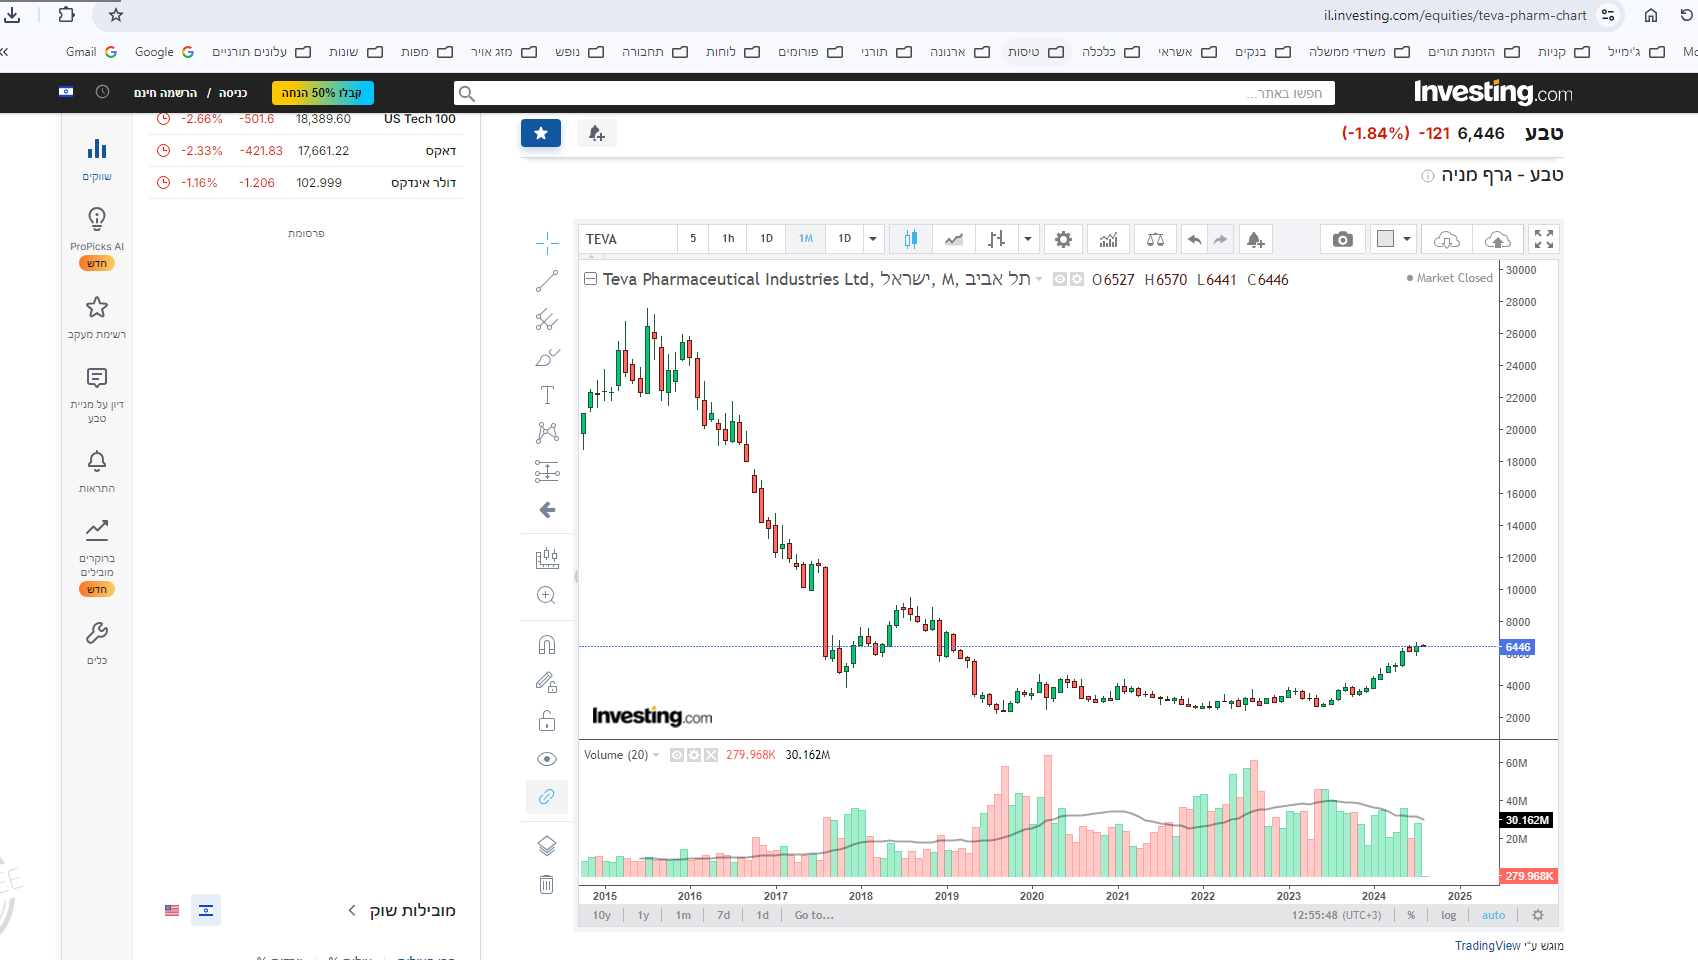The height and width of the screenshot is (960, 1698).
Task: Select the 1M monthly interval
Action: pyautogui.click(x=806, y=239)
